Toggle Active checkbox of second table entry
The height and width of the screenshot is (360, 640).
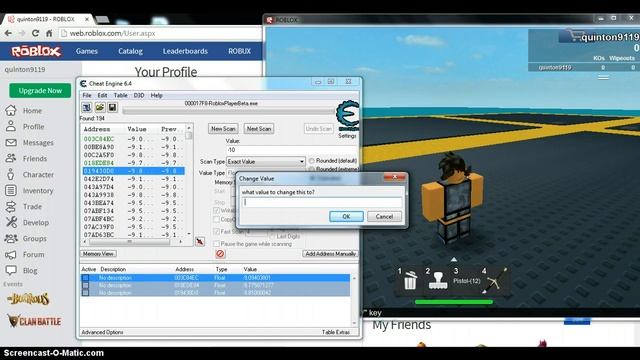(x=85, y=285)
